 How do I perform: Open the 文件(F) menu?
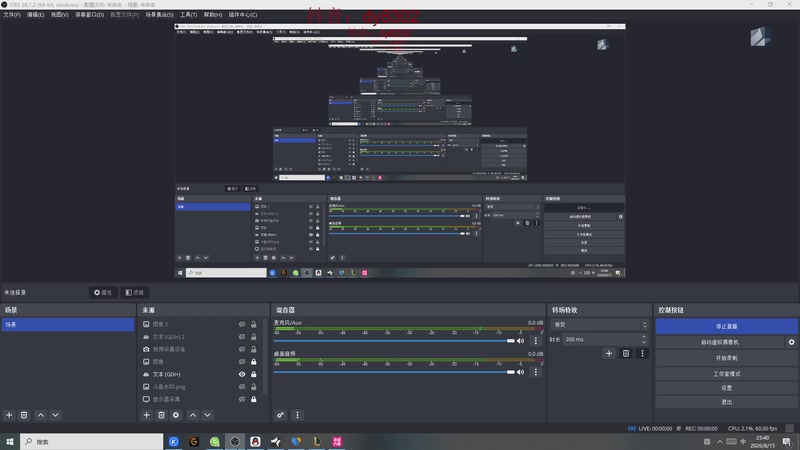[x=12, y=15]
